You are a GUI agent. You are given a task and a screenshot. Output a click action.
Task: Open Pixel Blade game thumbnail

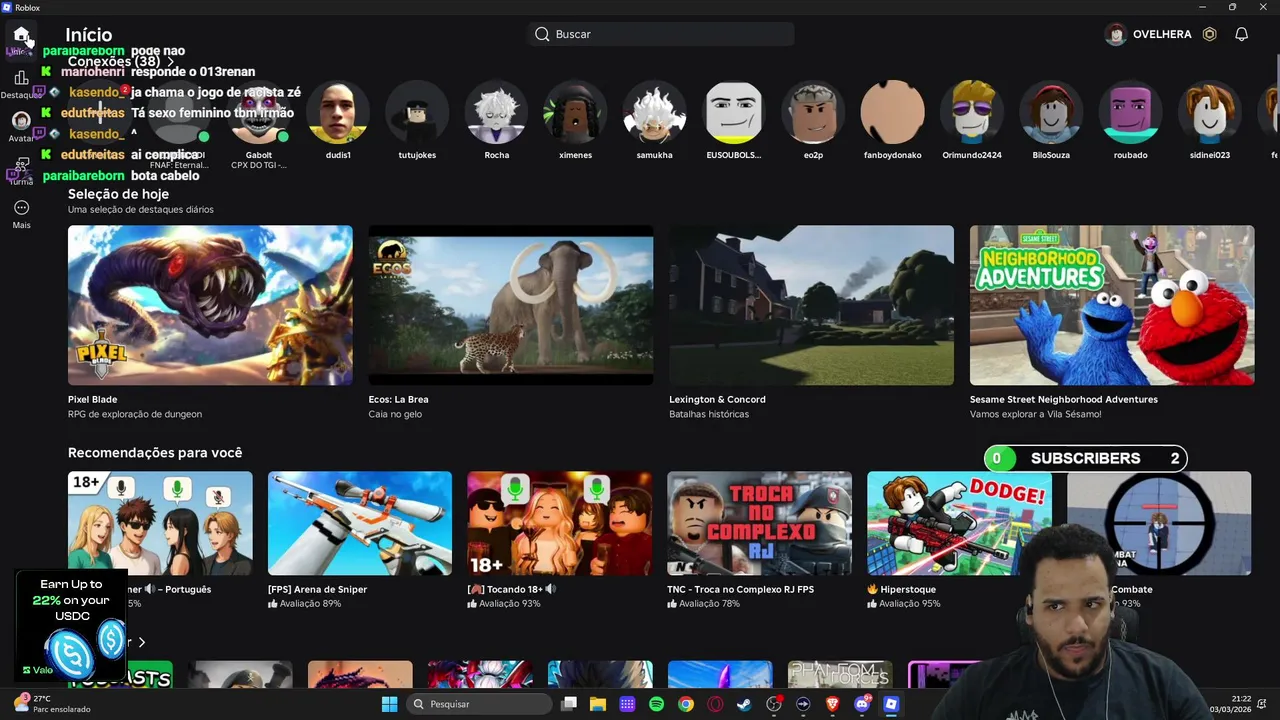pyautogui.click(x=210, y=305)
